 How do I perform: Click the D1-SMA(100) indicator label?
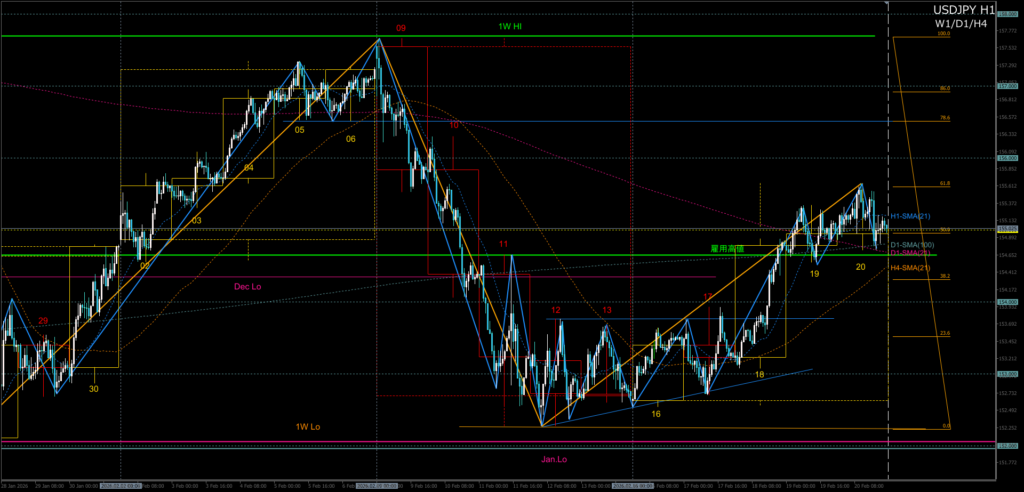tap(912, 244)
